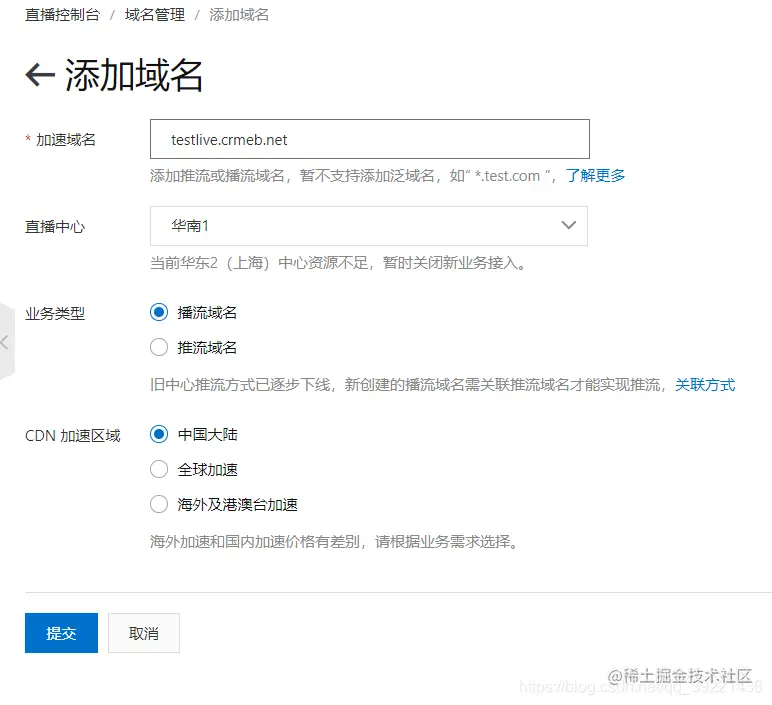Image resolution: width=772 pixels, height=705 pixels.
Task: Expand the collapsed side panel arrow
Action: click(x=5, y=342)
